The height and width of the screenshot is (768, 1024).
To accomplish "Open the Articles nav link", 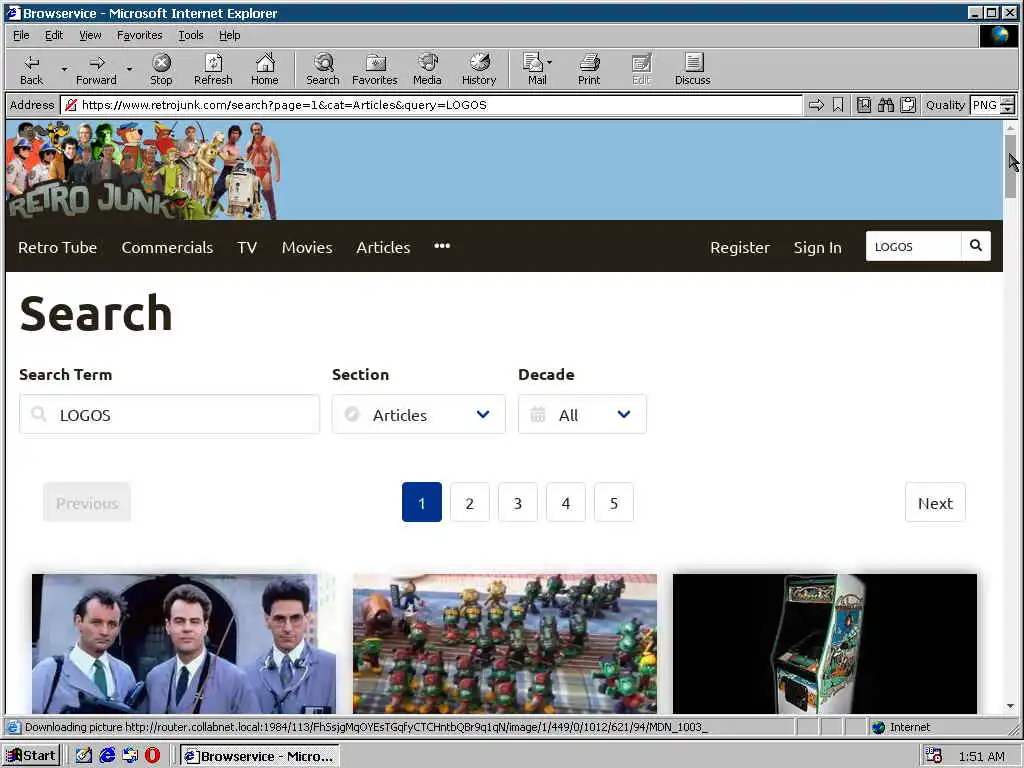I will coord(383,248).
